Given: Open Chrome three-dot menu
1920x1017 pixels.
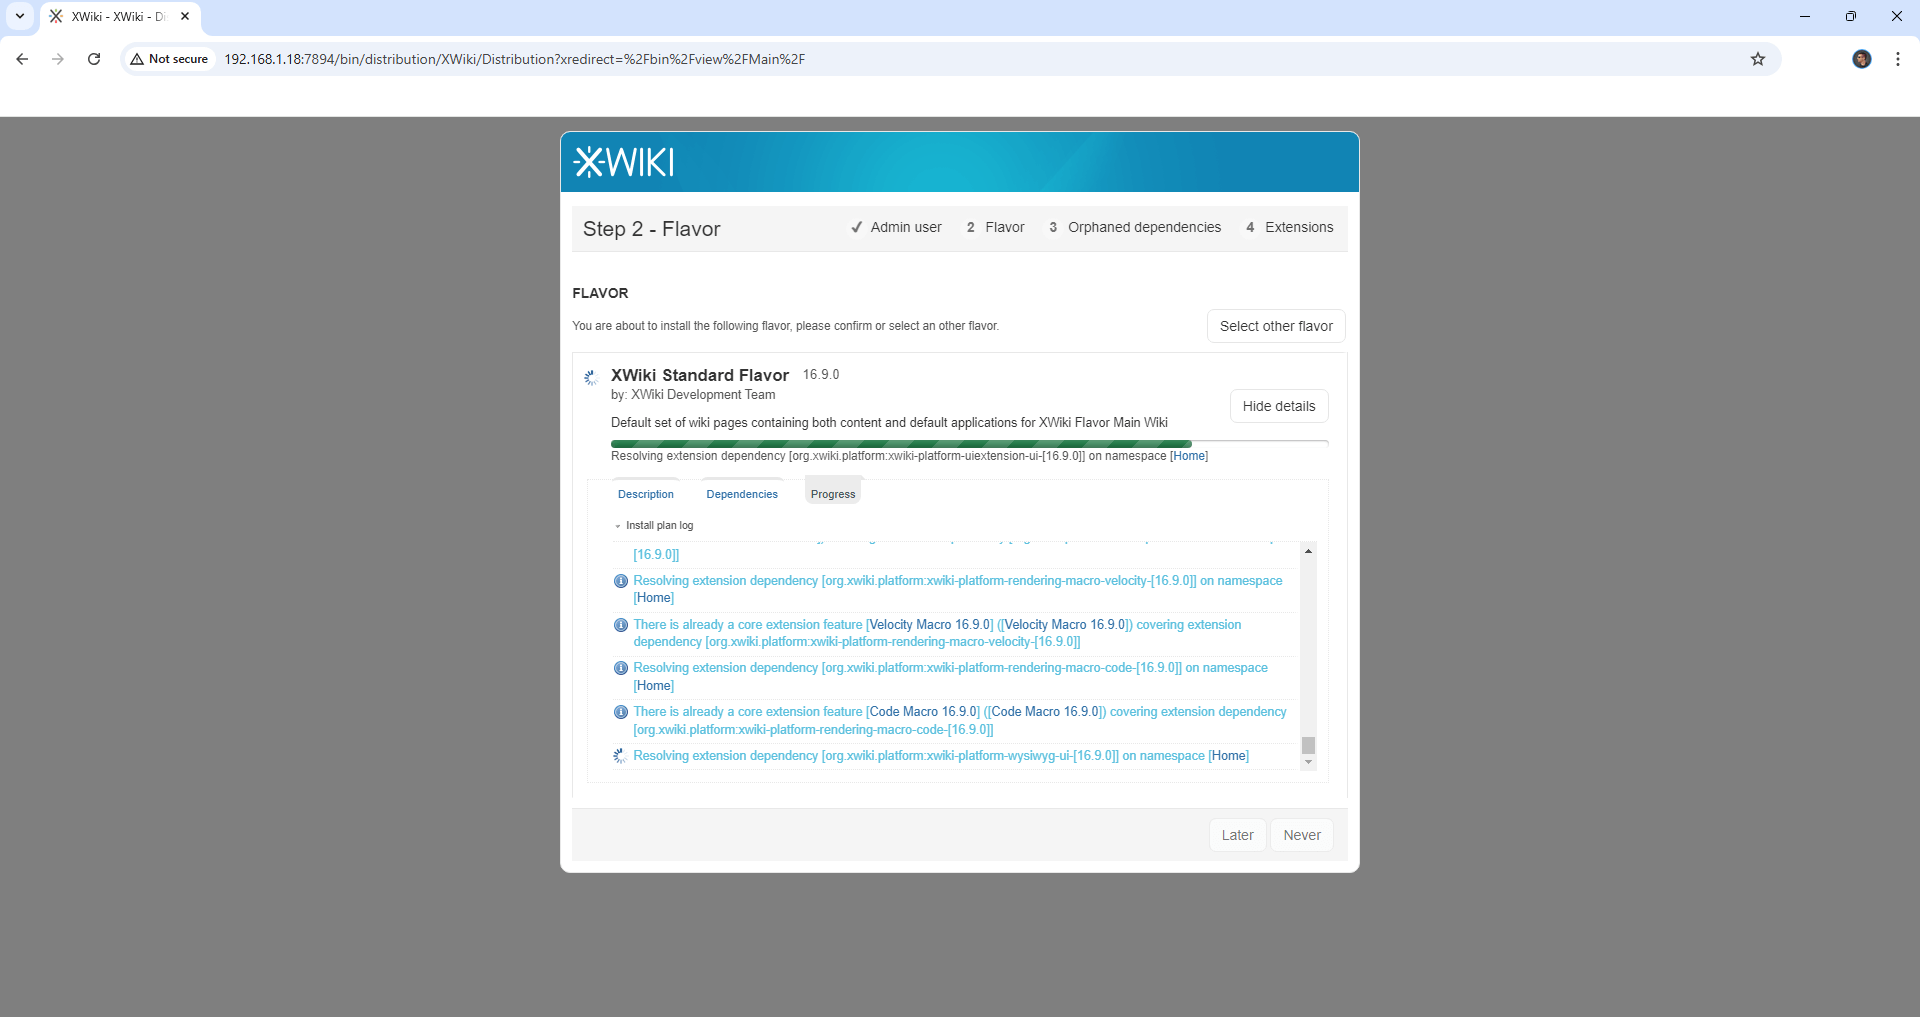Looking at the screenshot, I should [1898, 59].
